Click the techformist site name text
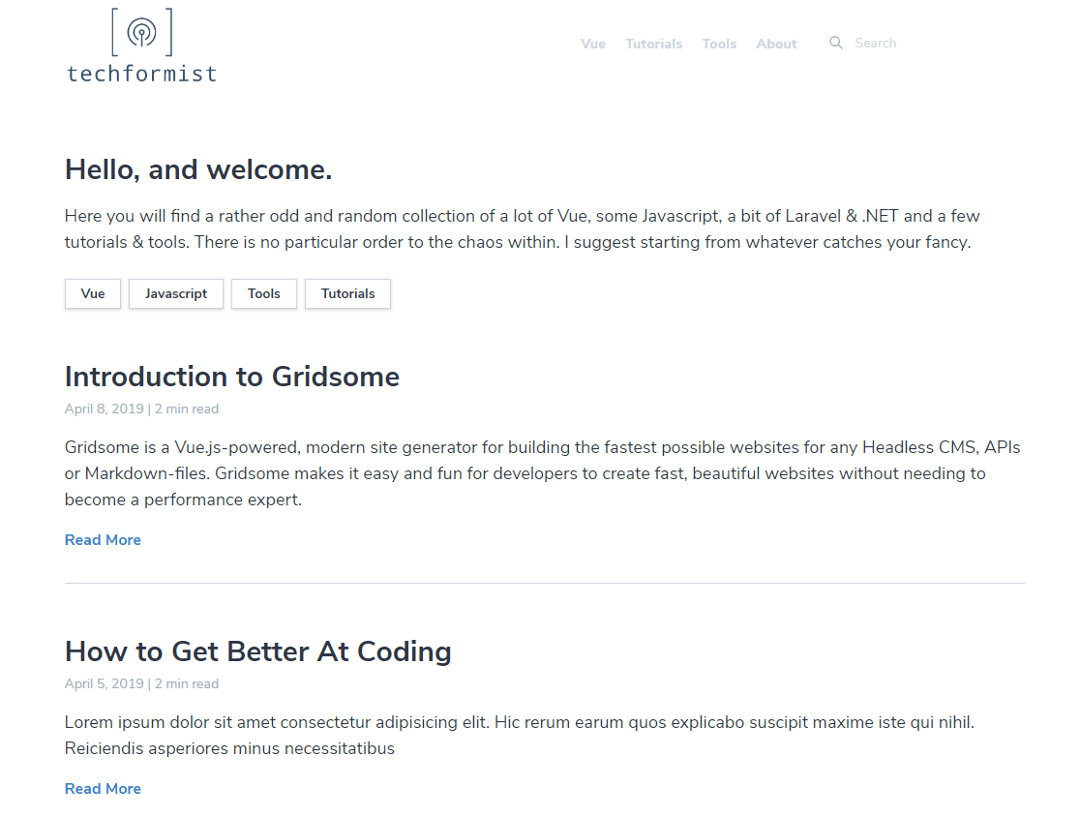Screen dimensions: 1080x817 (141, 73)
